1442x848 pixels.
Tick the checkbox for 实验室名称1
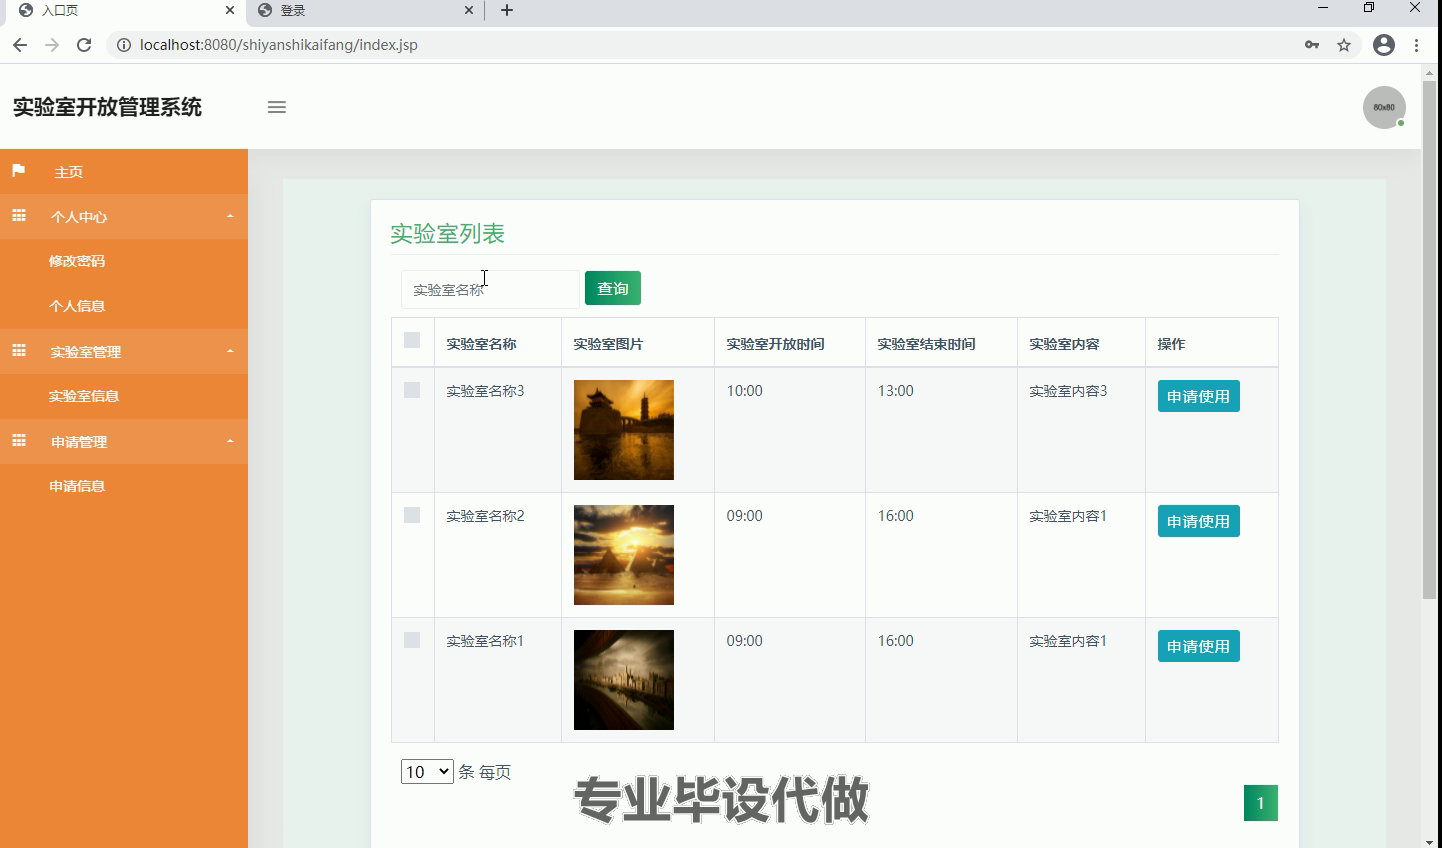(412, 640)
